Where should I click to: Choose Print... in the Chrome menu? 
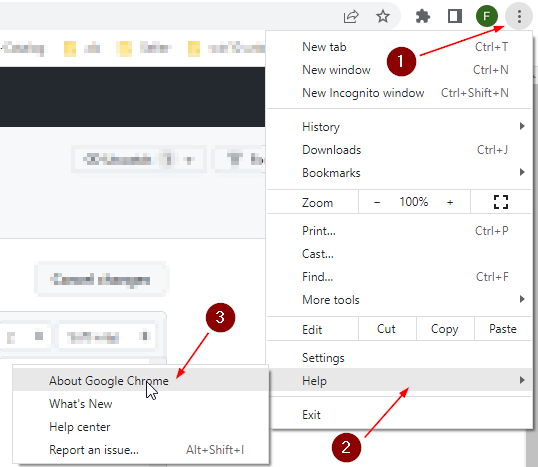tap(399, 231)
